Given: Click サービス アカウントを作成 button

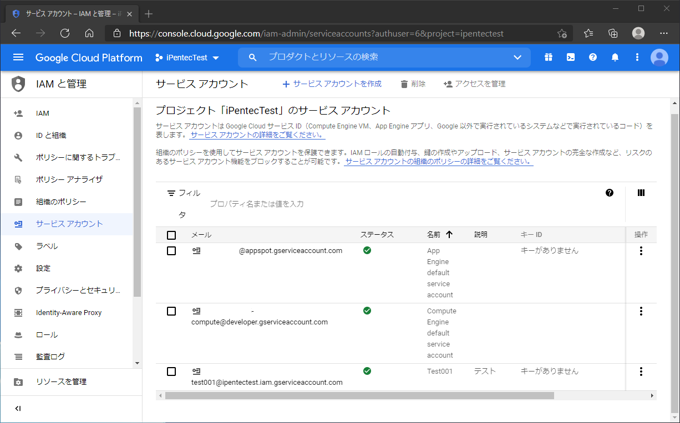Looking at the screenshot, I should point(332,84).
